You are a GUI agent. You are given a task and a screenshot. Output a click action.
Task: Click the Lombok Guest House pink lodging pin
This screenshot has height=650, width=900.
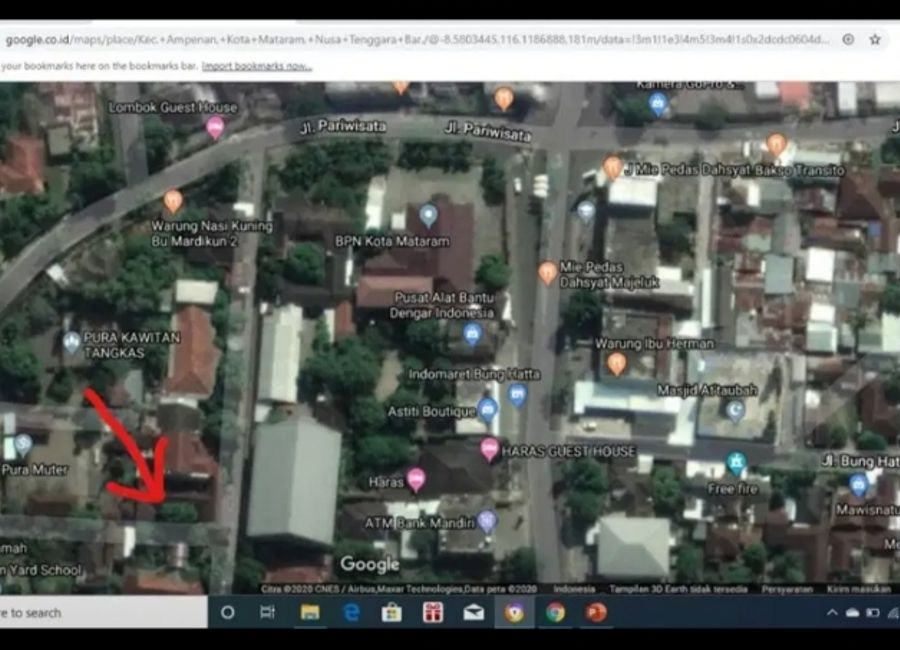[215, 127]
